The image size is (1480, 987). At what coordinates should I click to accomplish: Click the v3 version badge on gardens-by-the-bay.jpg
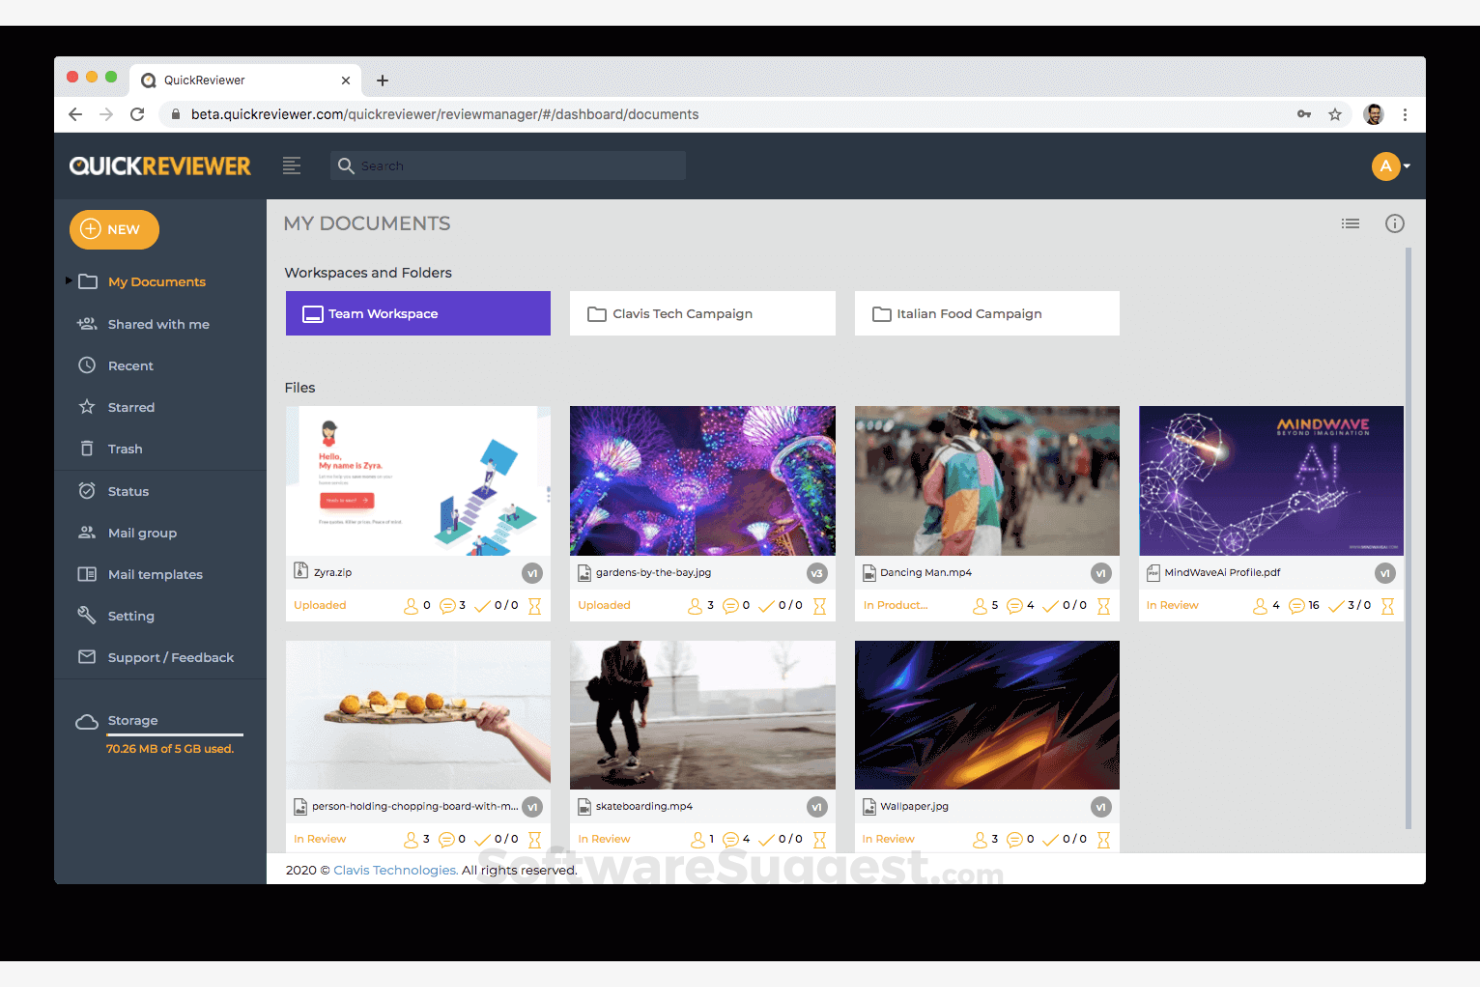[817, 572]
